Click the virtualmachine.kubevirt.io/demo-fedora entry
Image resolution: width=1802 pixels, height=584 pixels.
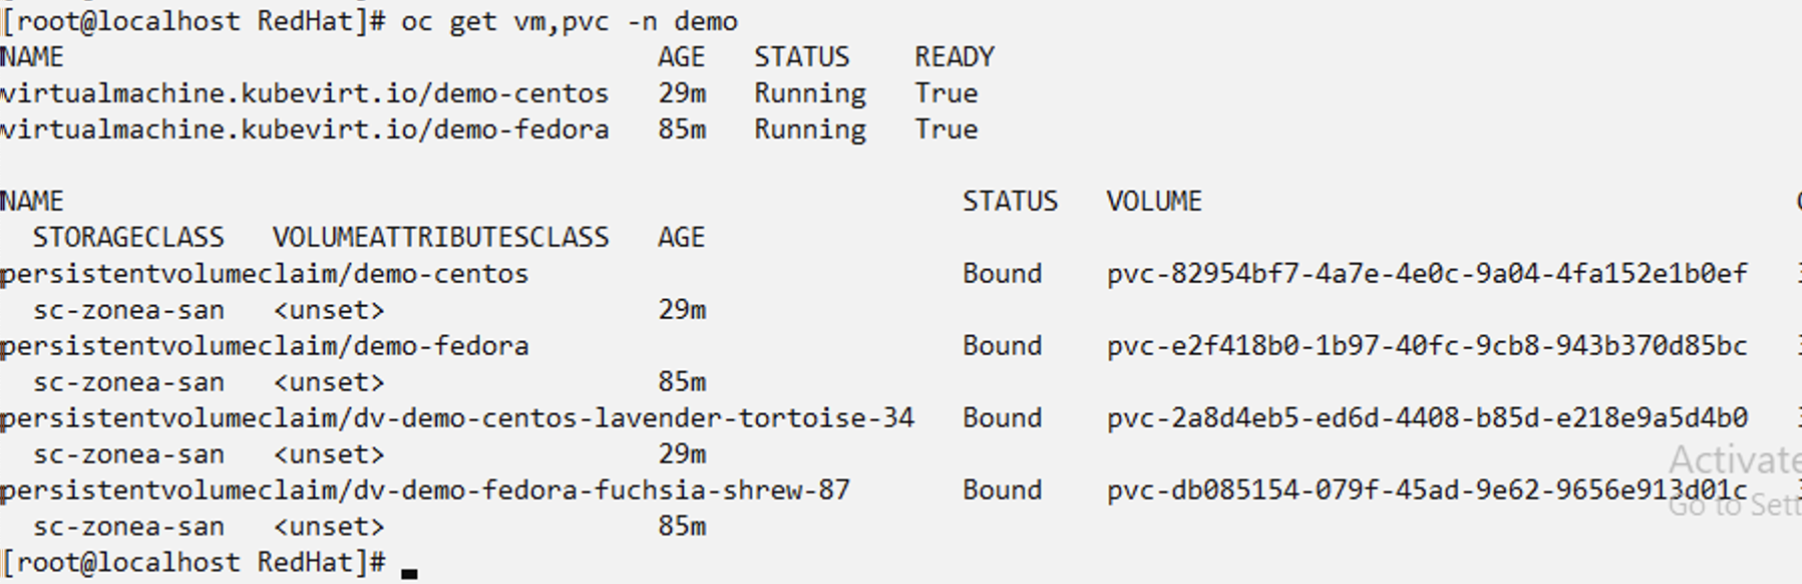tap(304, 129)
